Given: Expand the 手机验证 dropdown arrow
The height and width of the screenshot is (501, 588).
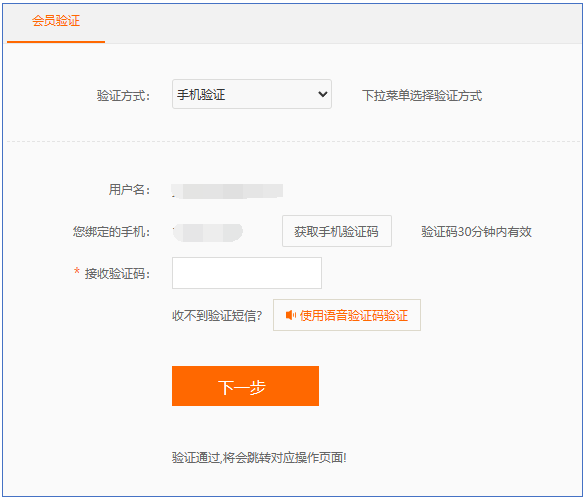Looking at the screenshot, I should pos(322,94).
